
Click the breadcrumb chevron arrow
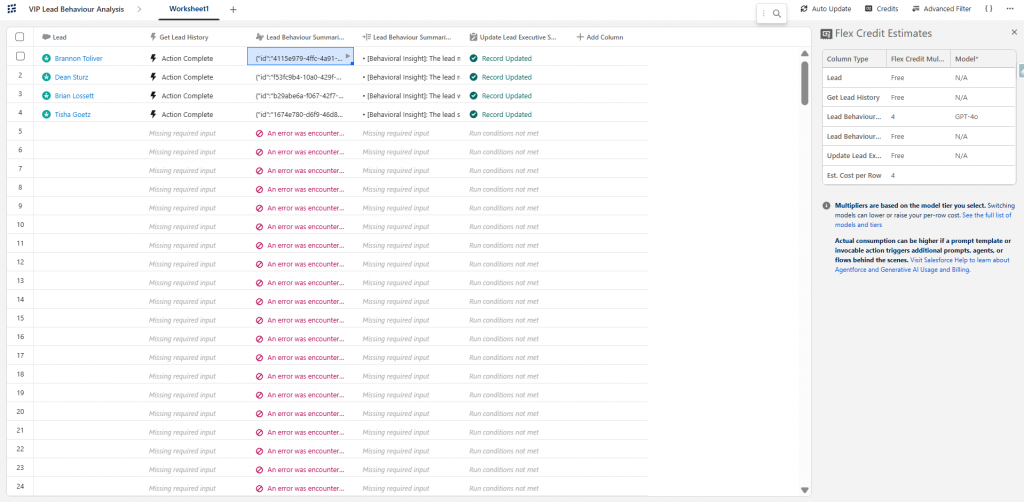click(x=139, y=9)
